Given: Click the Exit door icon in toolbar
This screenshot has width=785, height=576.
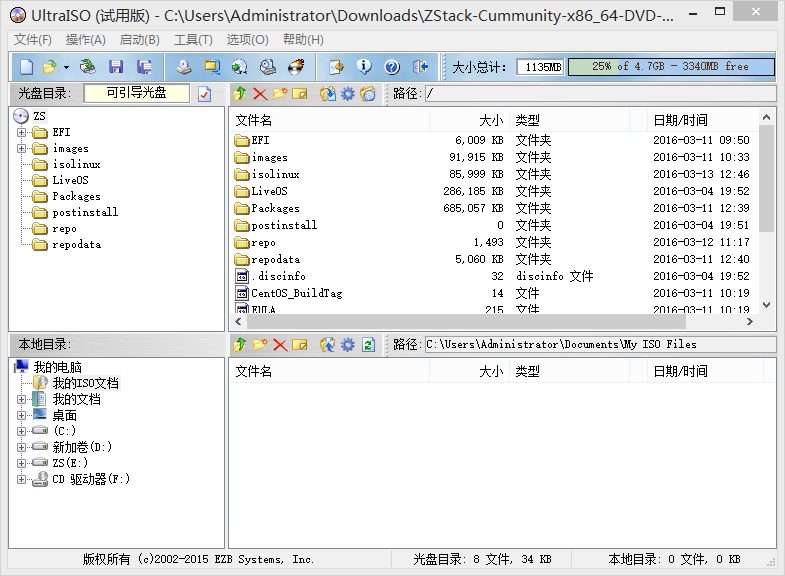Looking at the screenshot, I should tap(420, 67).
